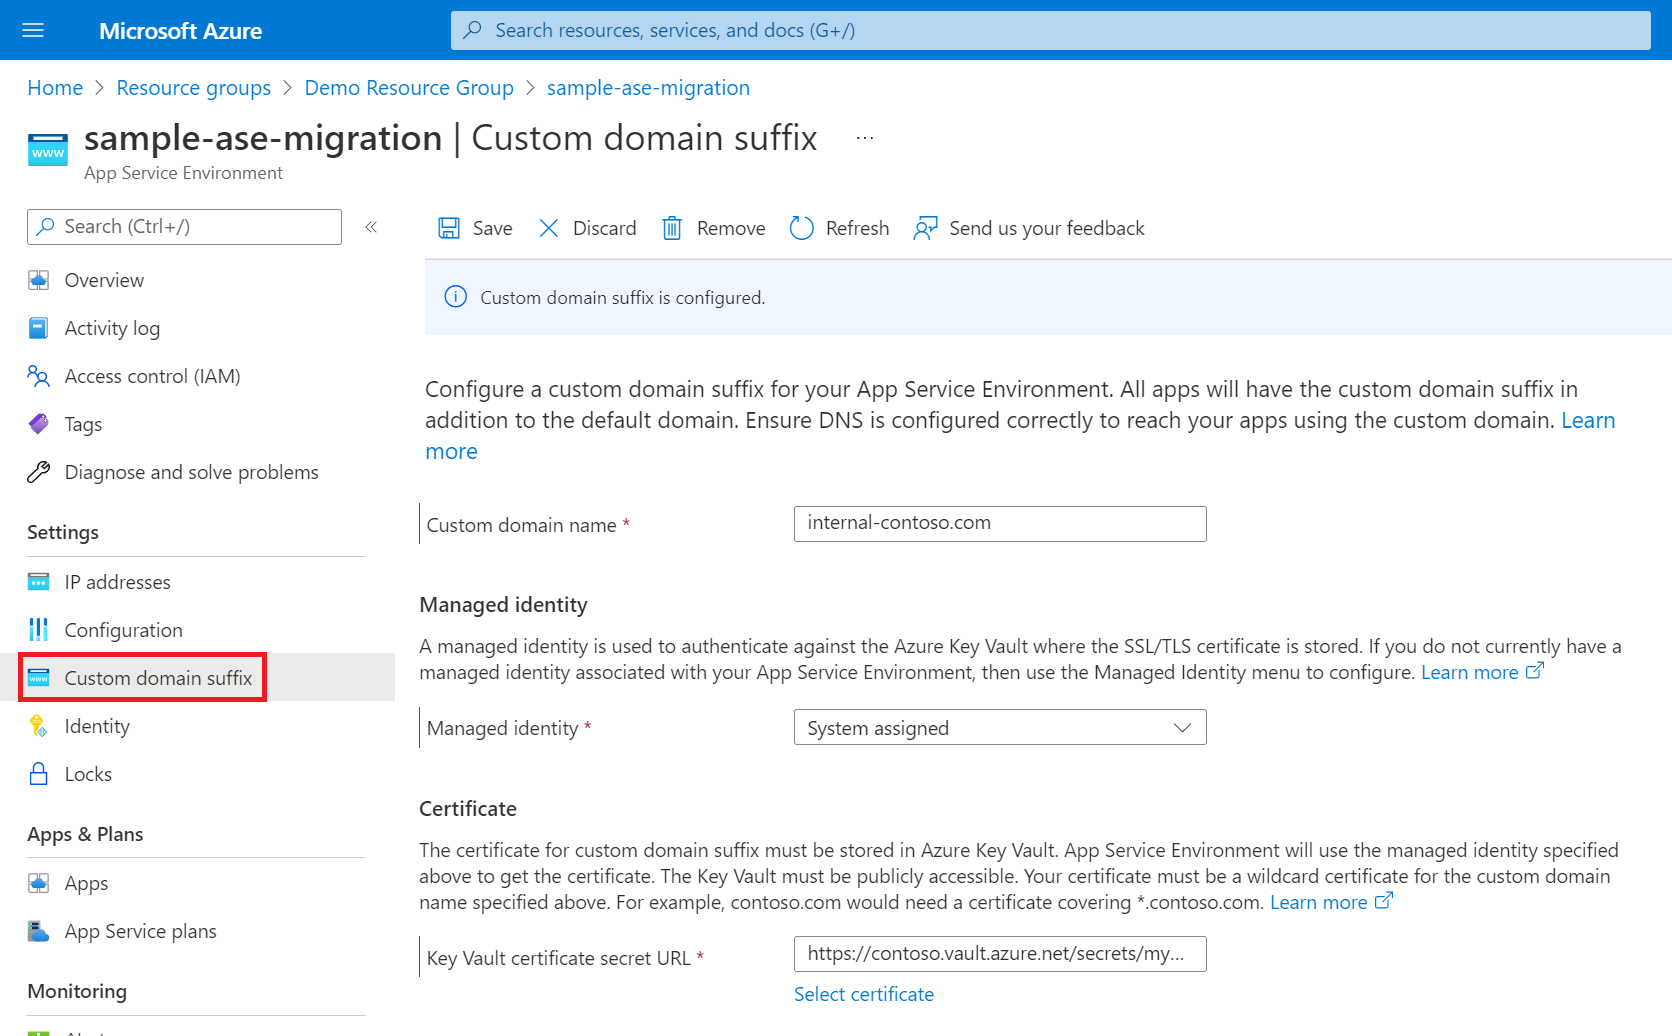Click the Discard X icon
Viewport: 1672px width, 1036px height.
click(549, 228)
